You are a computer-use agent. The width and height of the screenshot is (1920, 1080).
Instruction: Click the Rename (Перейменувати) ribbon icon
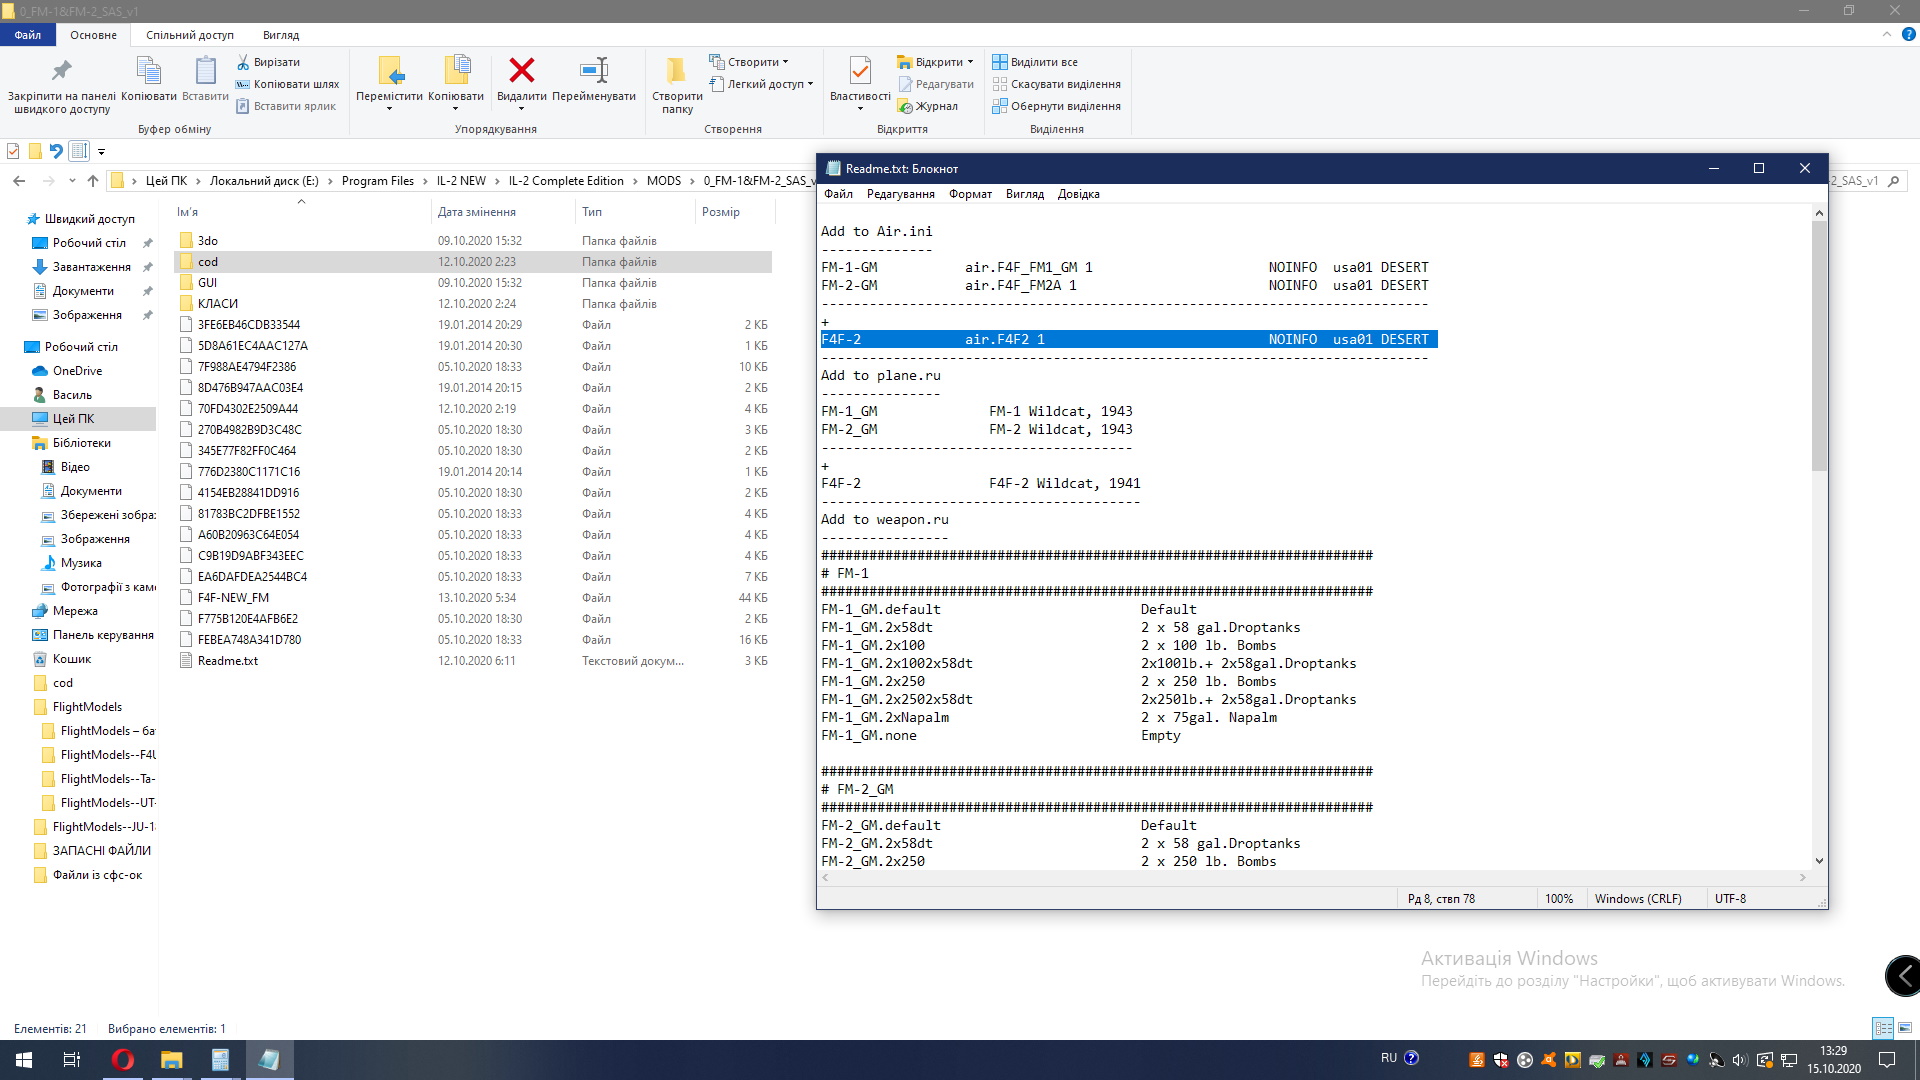click(x=594, y=71)
